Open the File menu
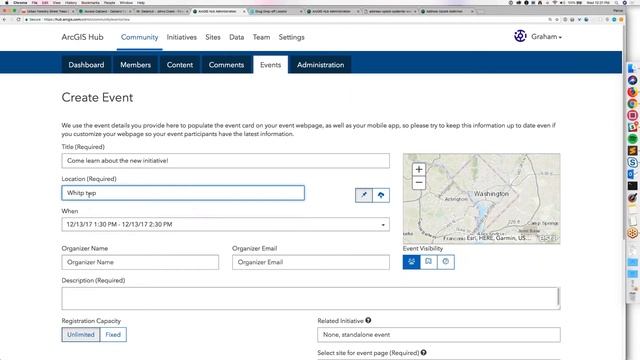 [35, 2]
